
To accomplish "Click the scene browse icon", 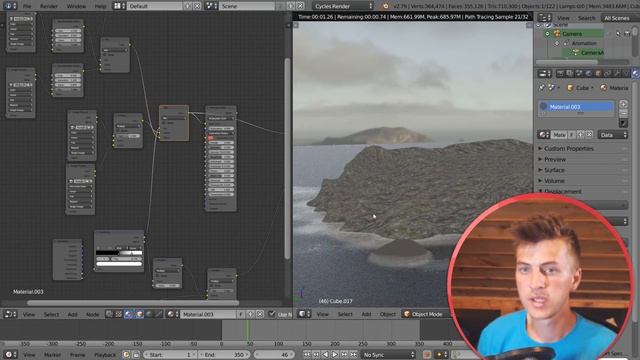I will click(x=211, y=6).
